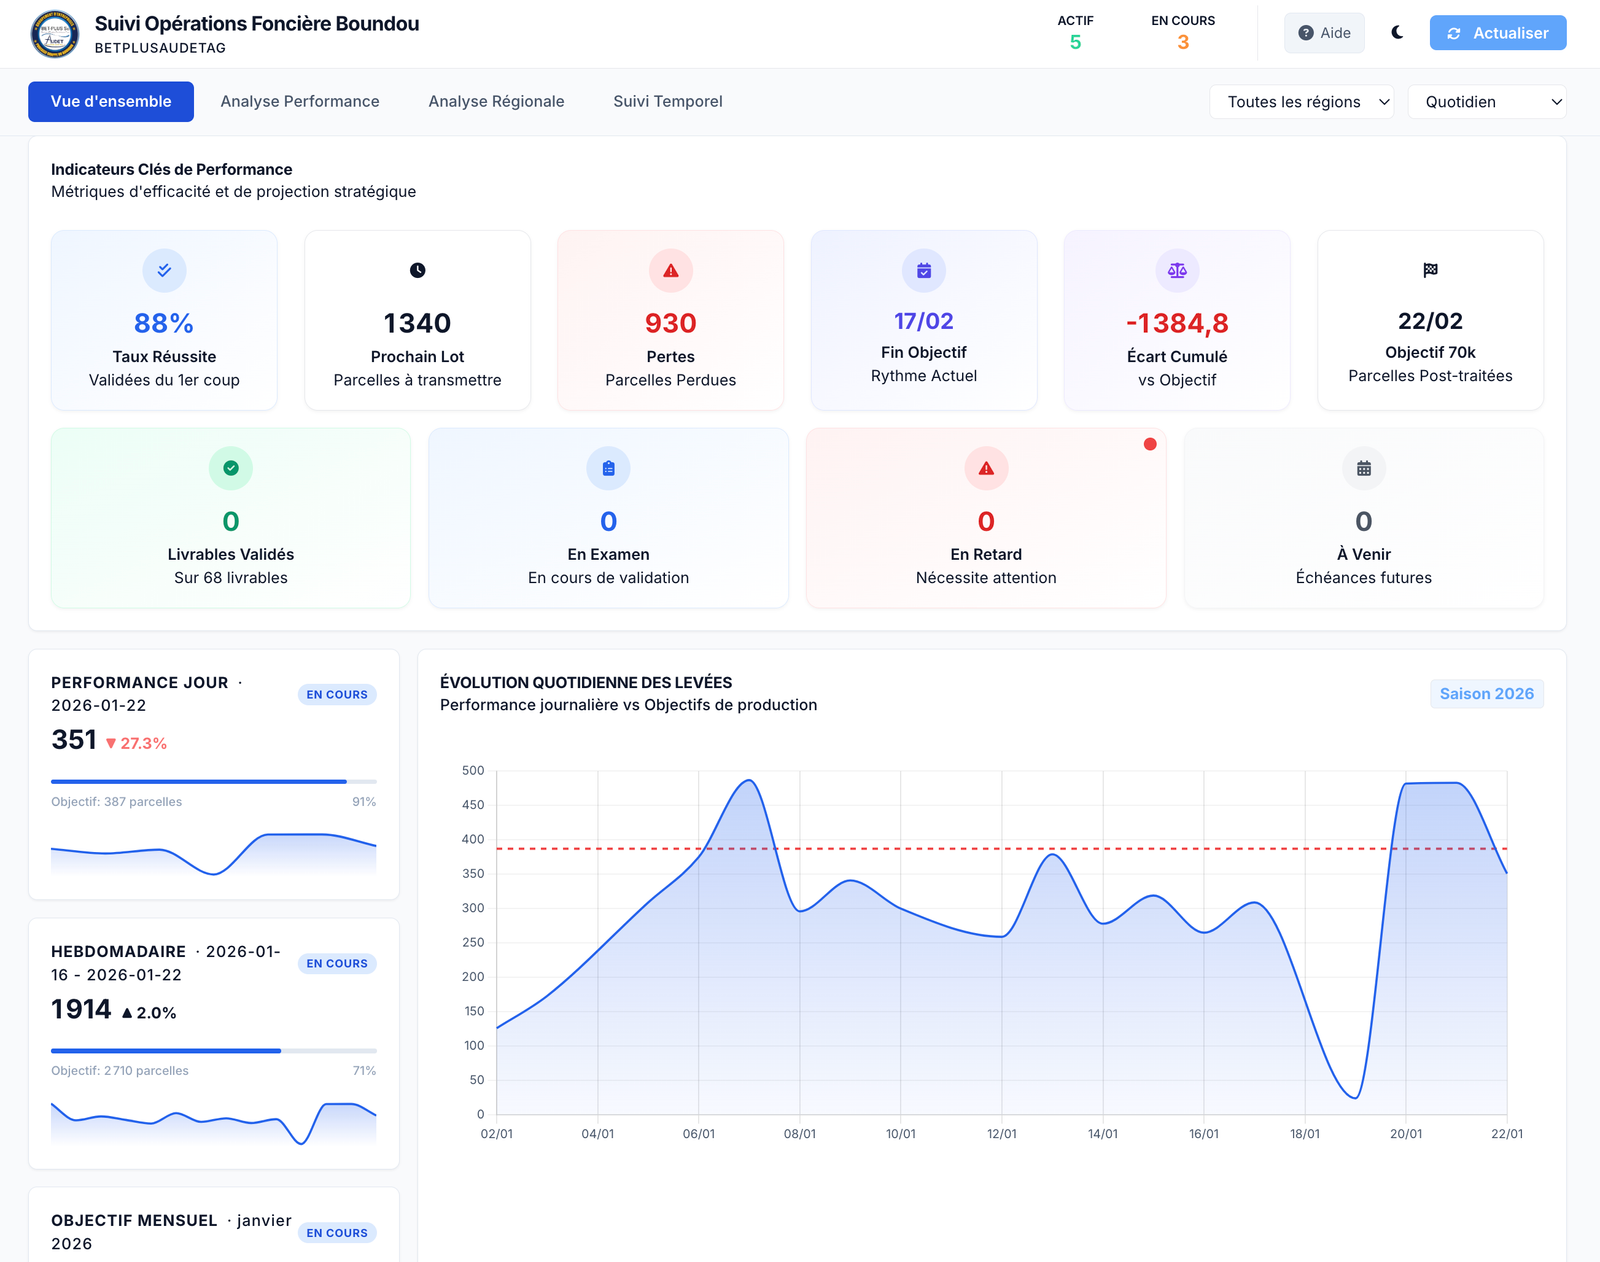Image resolution: width=1600 pixels, height=1262 pixels.
Task: Click the Performance Jour progress bar
Action: [213, 781]
